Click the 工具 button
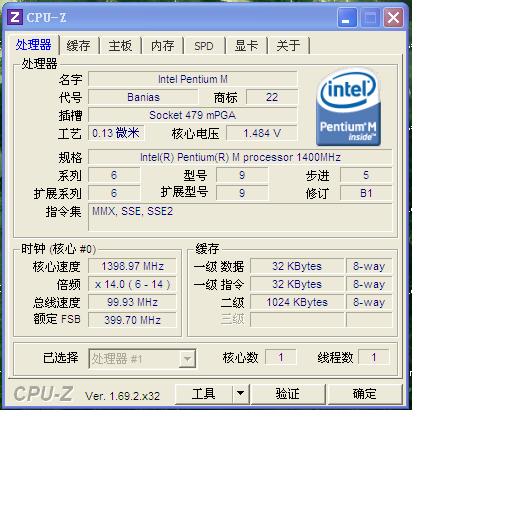The image size is (512, 512). click(x=203, y=394)
